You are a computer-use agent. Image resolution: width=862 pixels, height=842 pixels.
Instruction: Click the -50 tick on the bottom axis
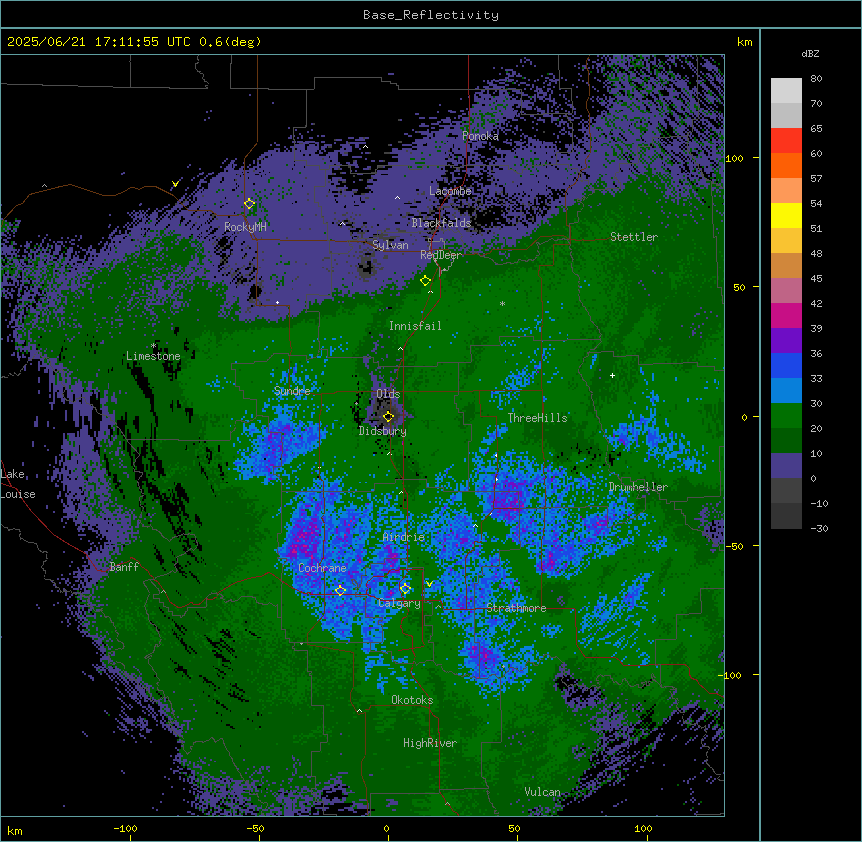[255, 828]
